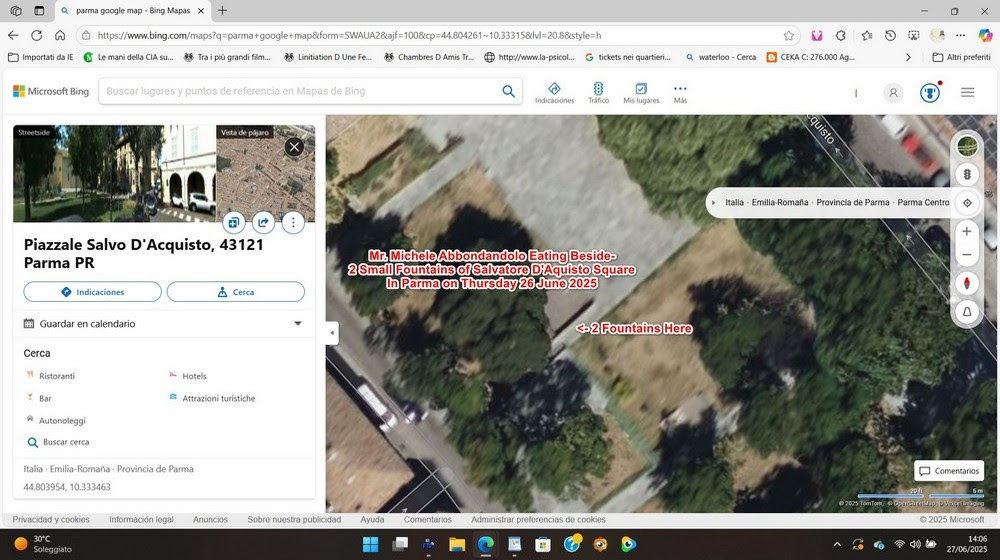Open more actions three-dot button on card
Screen dimensions: 1000x560
click(293, 223)
